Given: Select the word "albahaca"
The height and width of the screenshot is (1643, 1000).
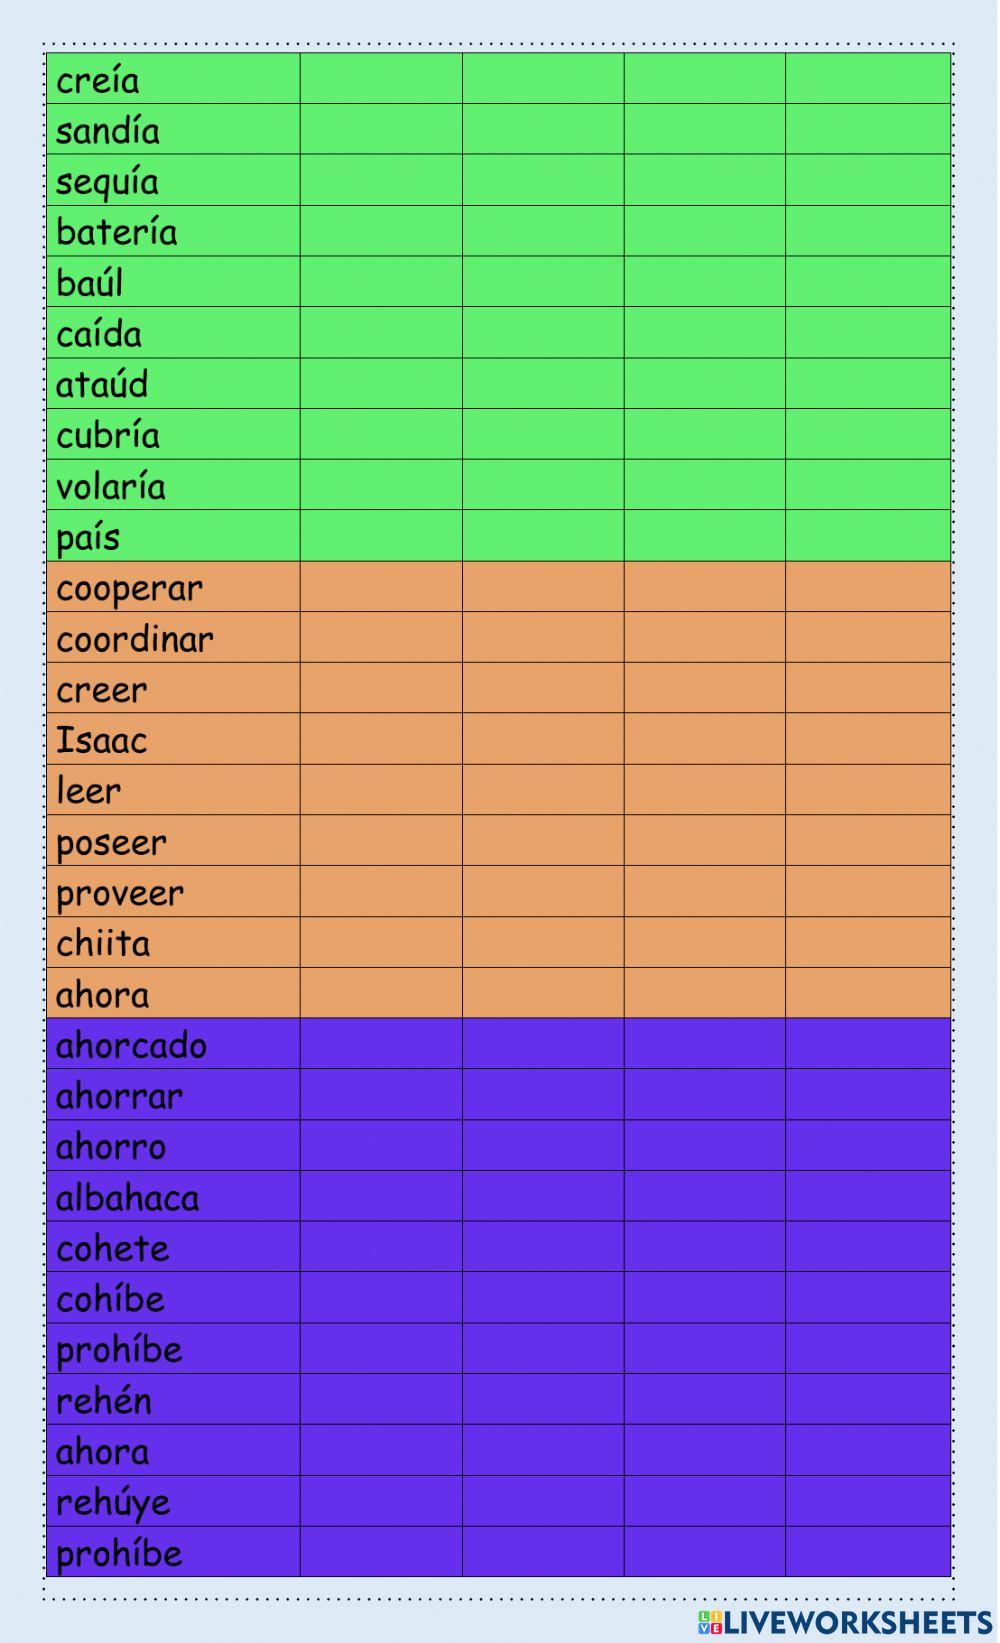Looking at the screenshot, I should pos(128,1197).
